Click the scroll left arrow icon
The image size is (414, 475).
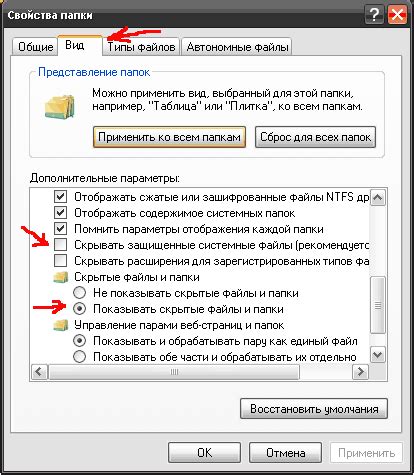pyautogui.click(x=39, y=371)
